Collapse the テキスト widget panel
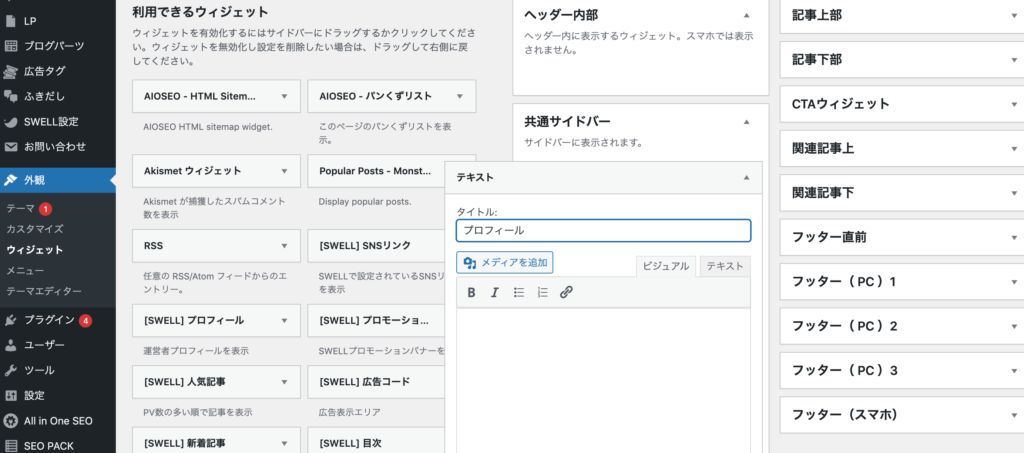Screen dimensions: 1024x453 pyautogui.click(x=746, y=177)
